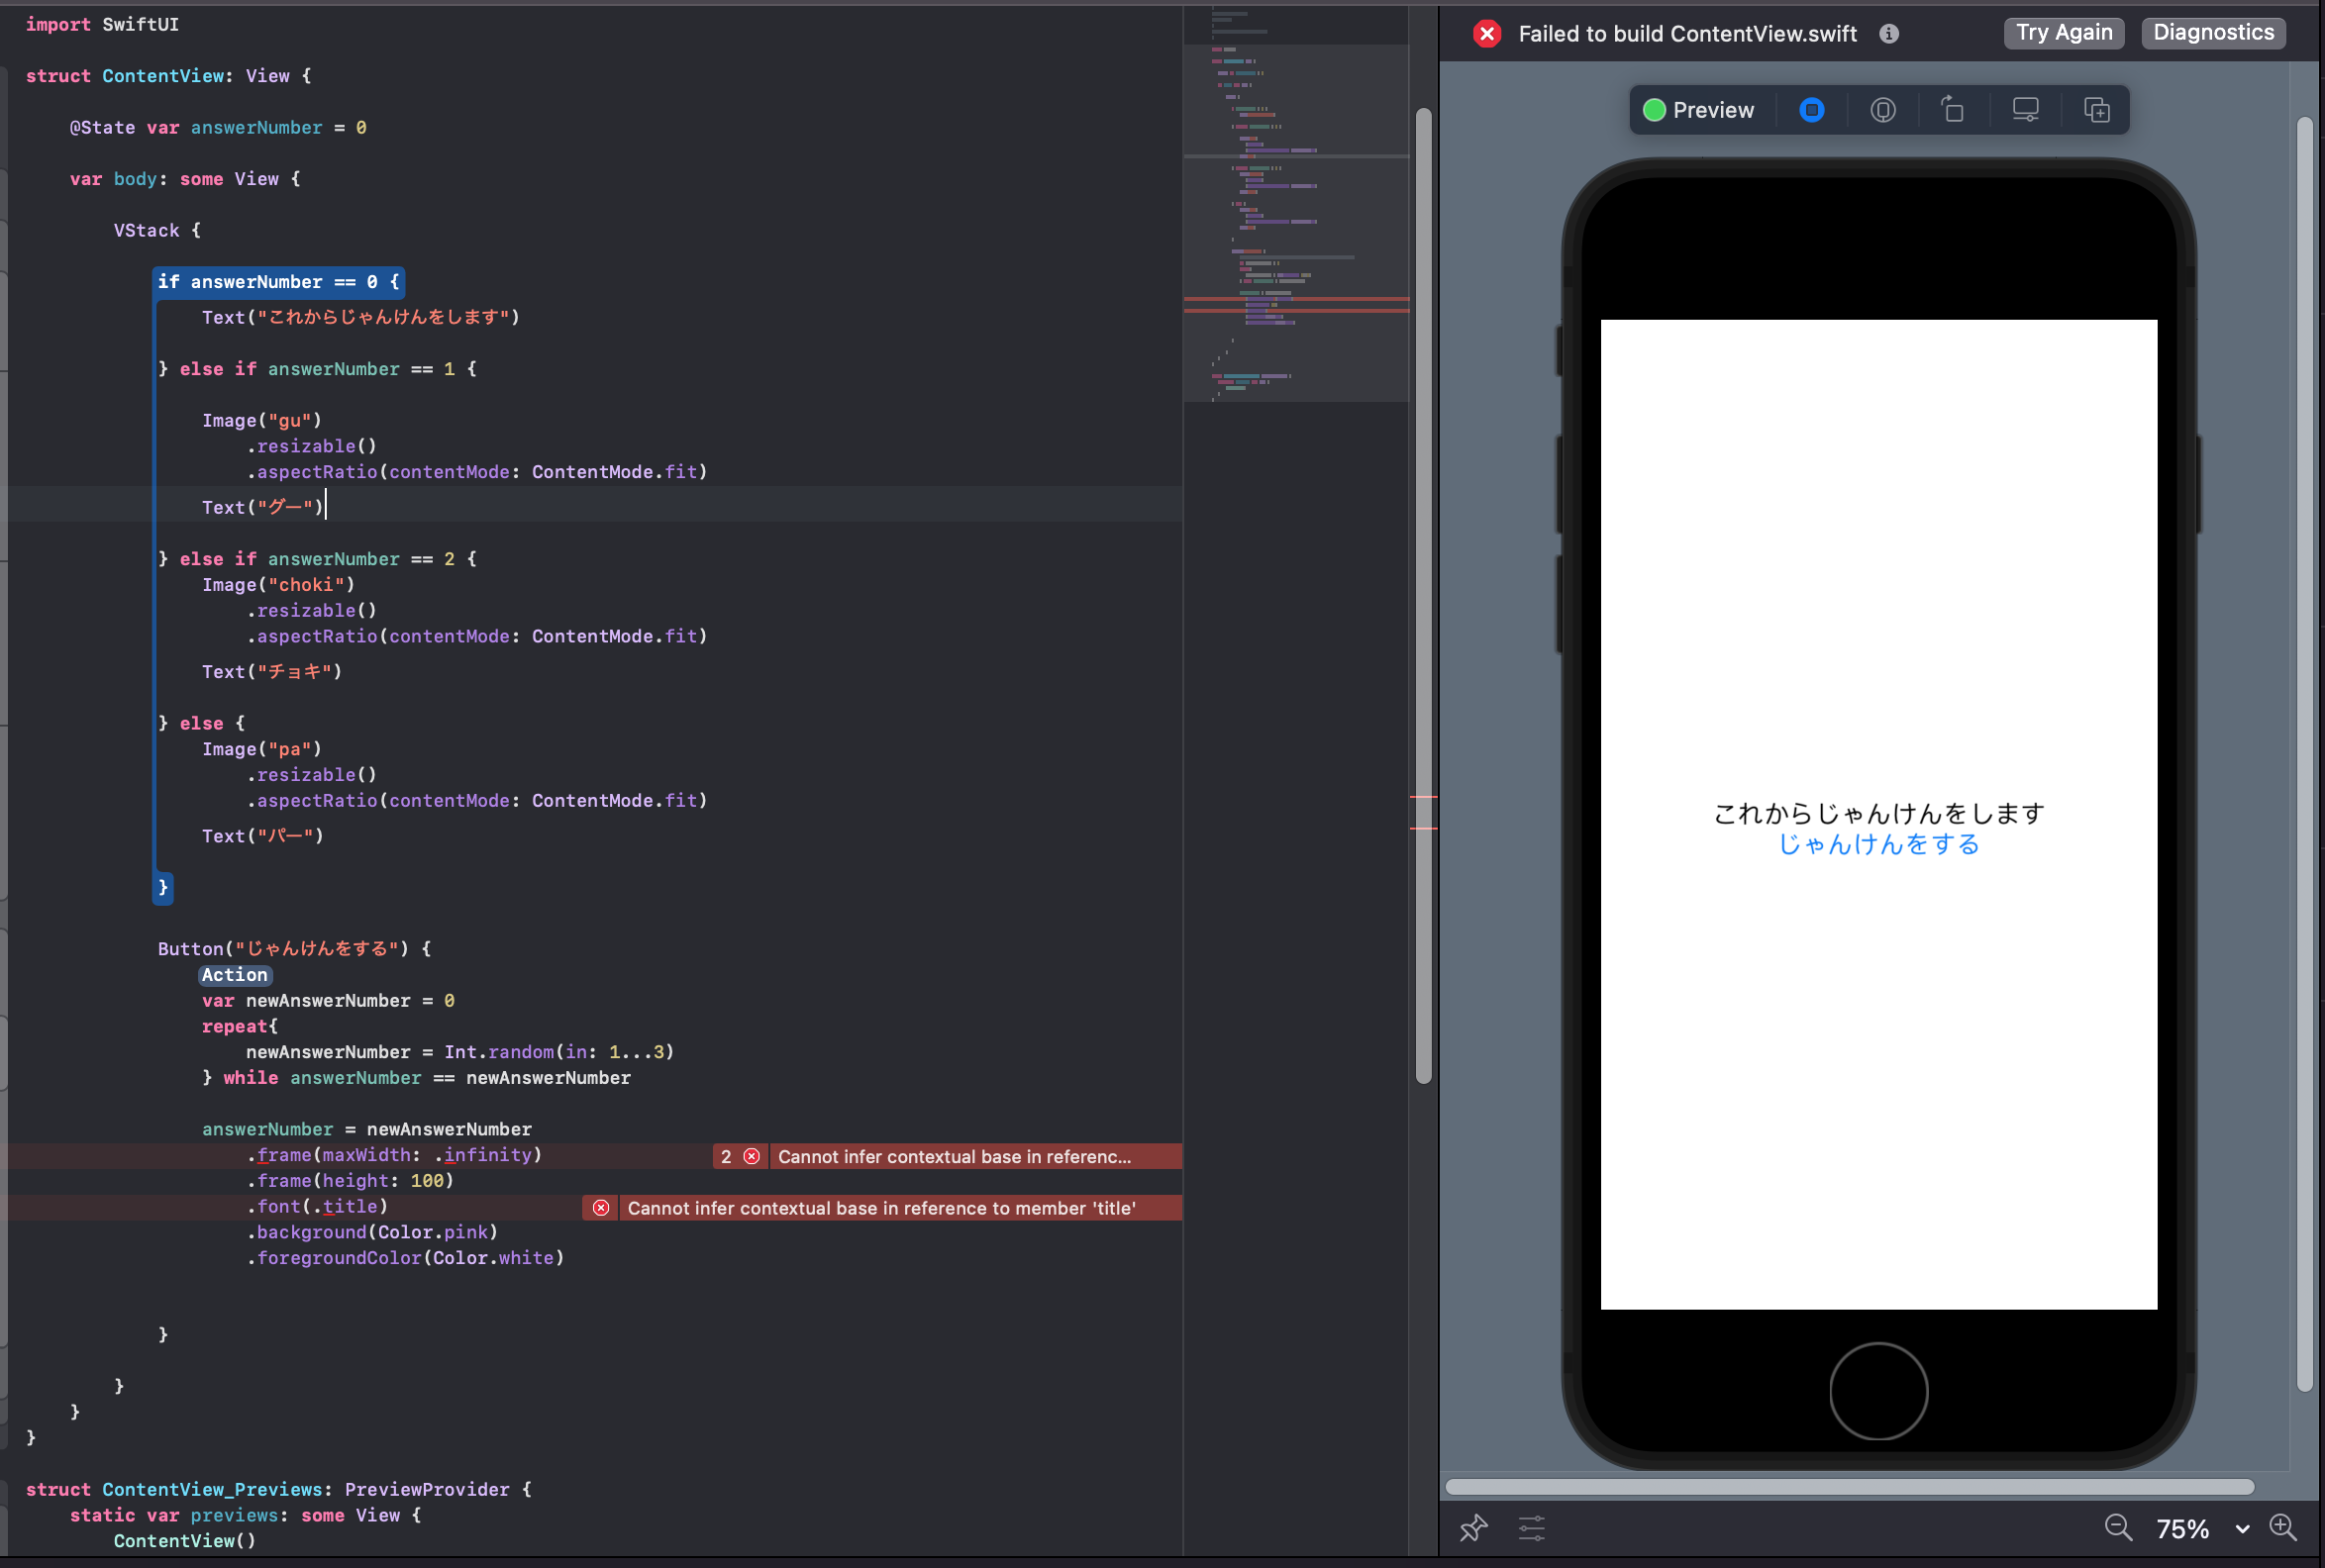Click the preview on device icon

tap(1883, 110)
